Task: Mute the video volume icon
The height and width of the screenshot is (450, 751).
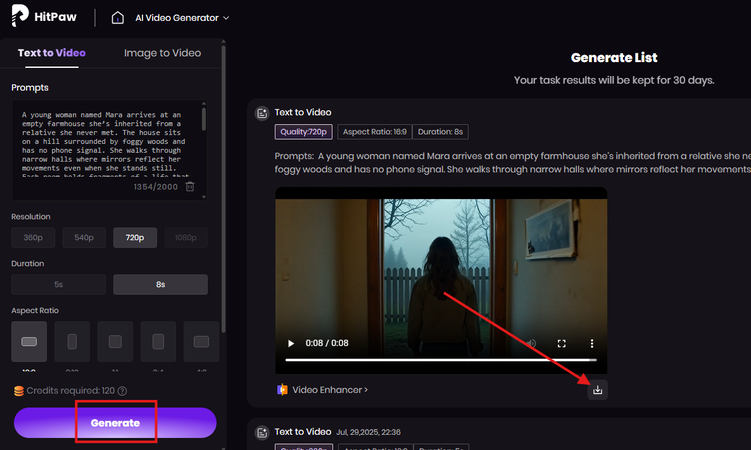Action: coord(531,343)
